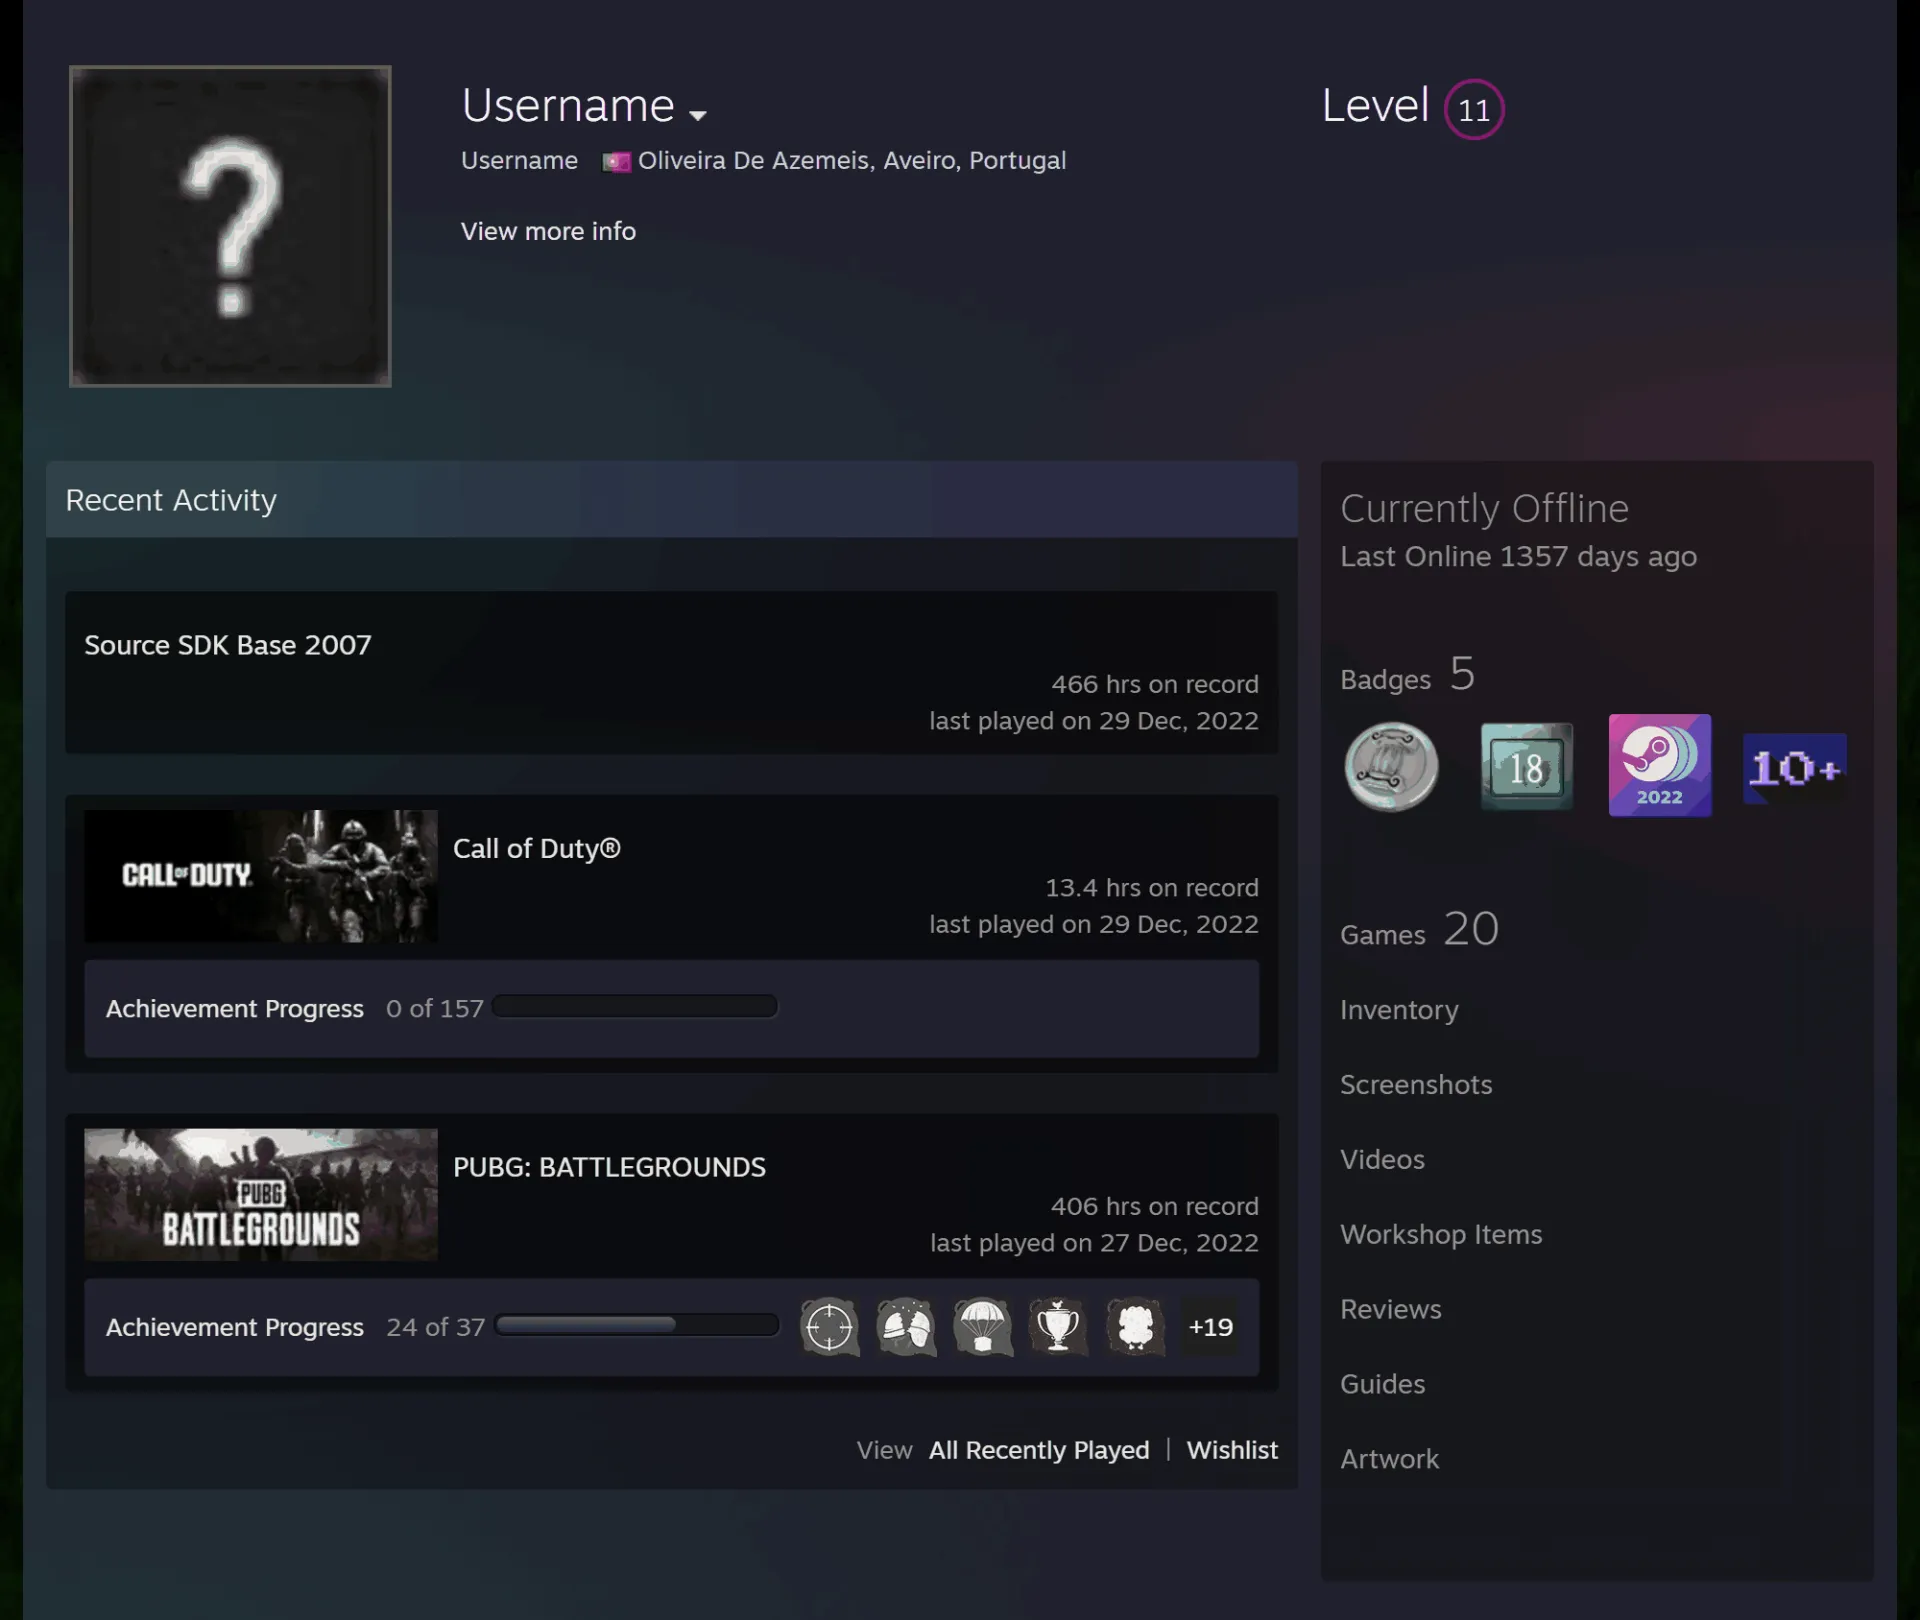Viewport: 1920px width, 1620px height.
Task: Open the Wishlist link
Action: tap(1232, 1450)
